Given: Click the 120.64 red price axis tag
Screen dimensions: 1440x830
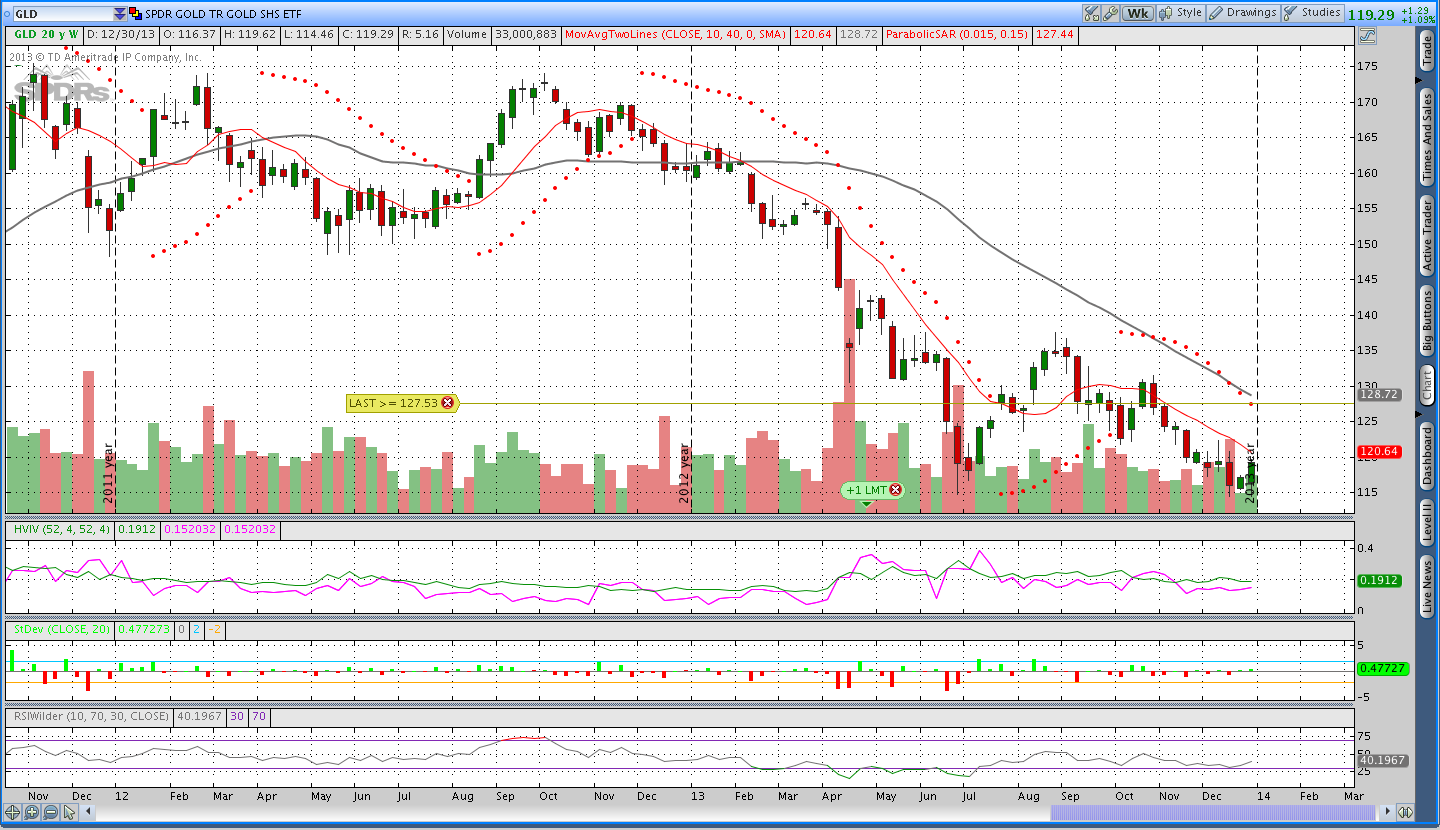Looking at the screenshot, I should click(1379, 452).
